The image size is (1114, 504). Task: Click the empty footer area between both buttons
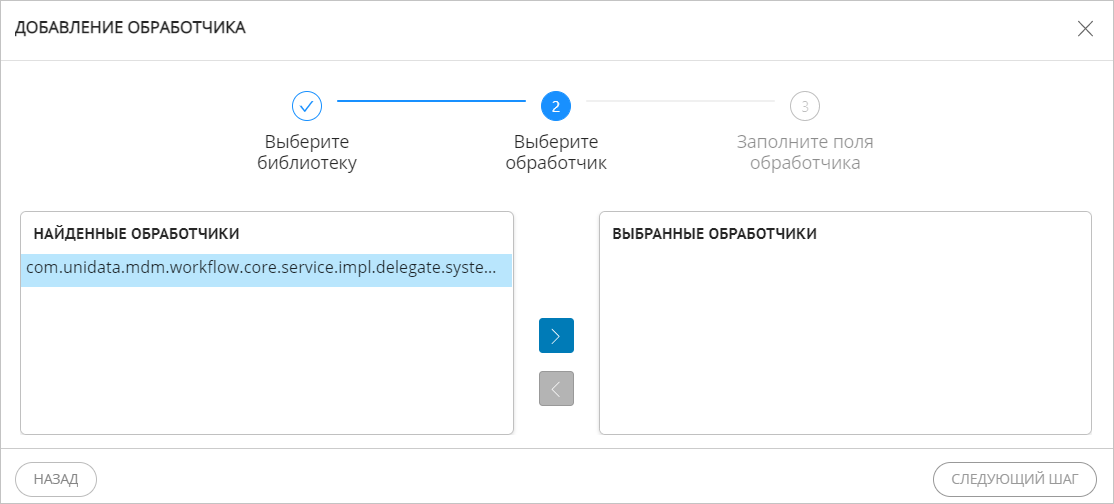tap(514, 479)
